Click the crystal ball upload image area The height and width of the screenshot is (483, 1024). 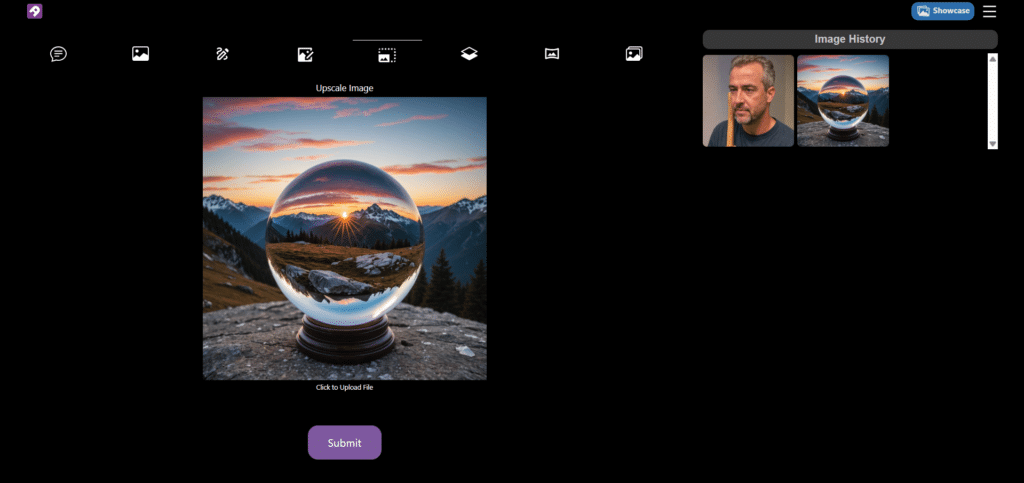coord(345,238)
